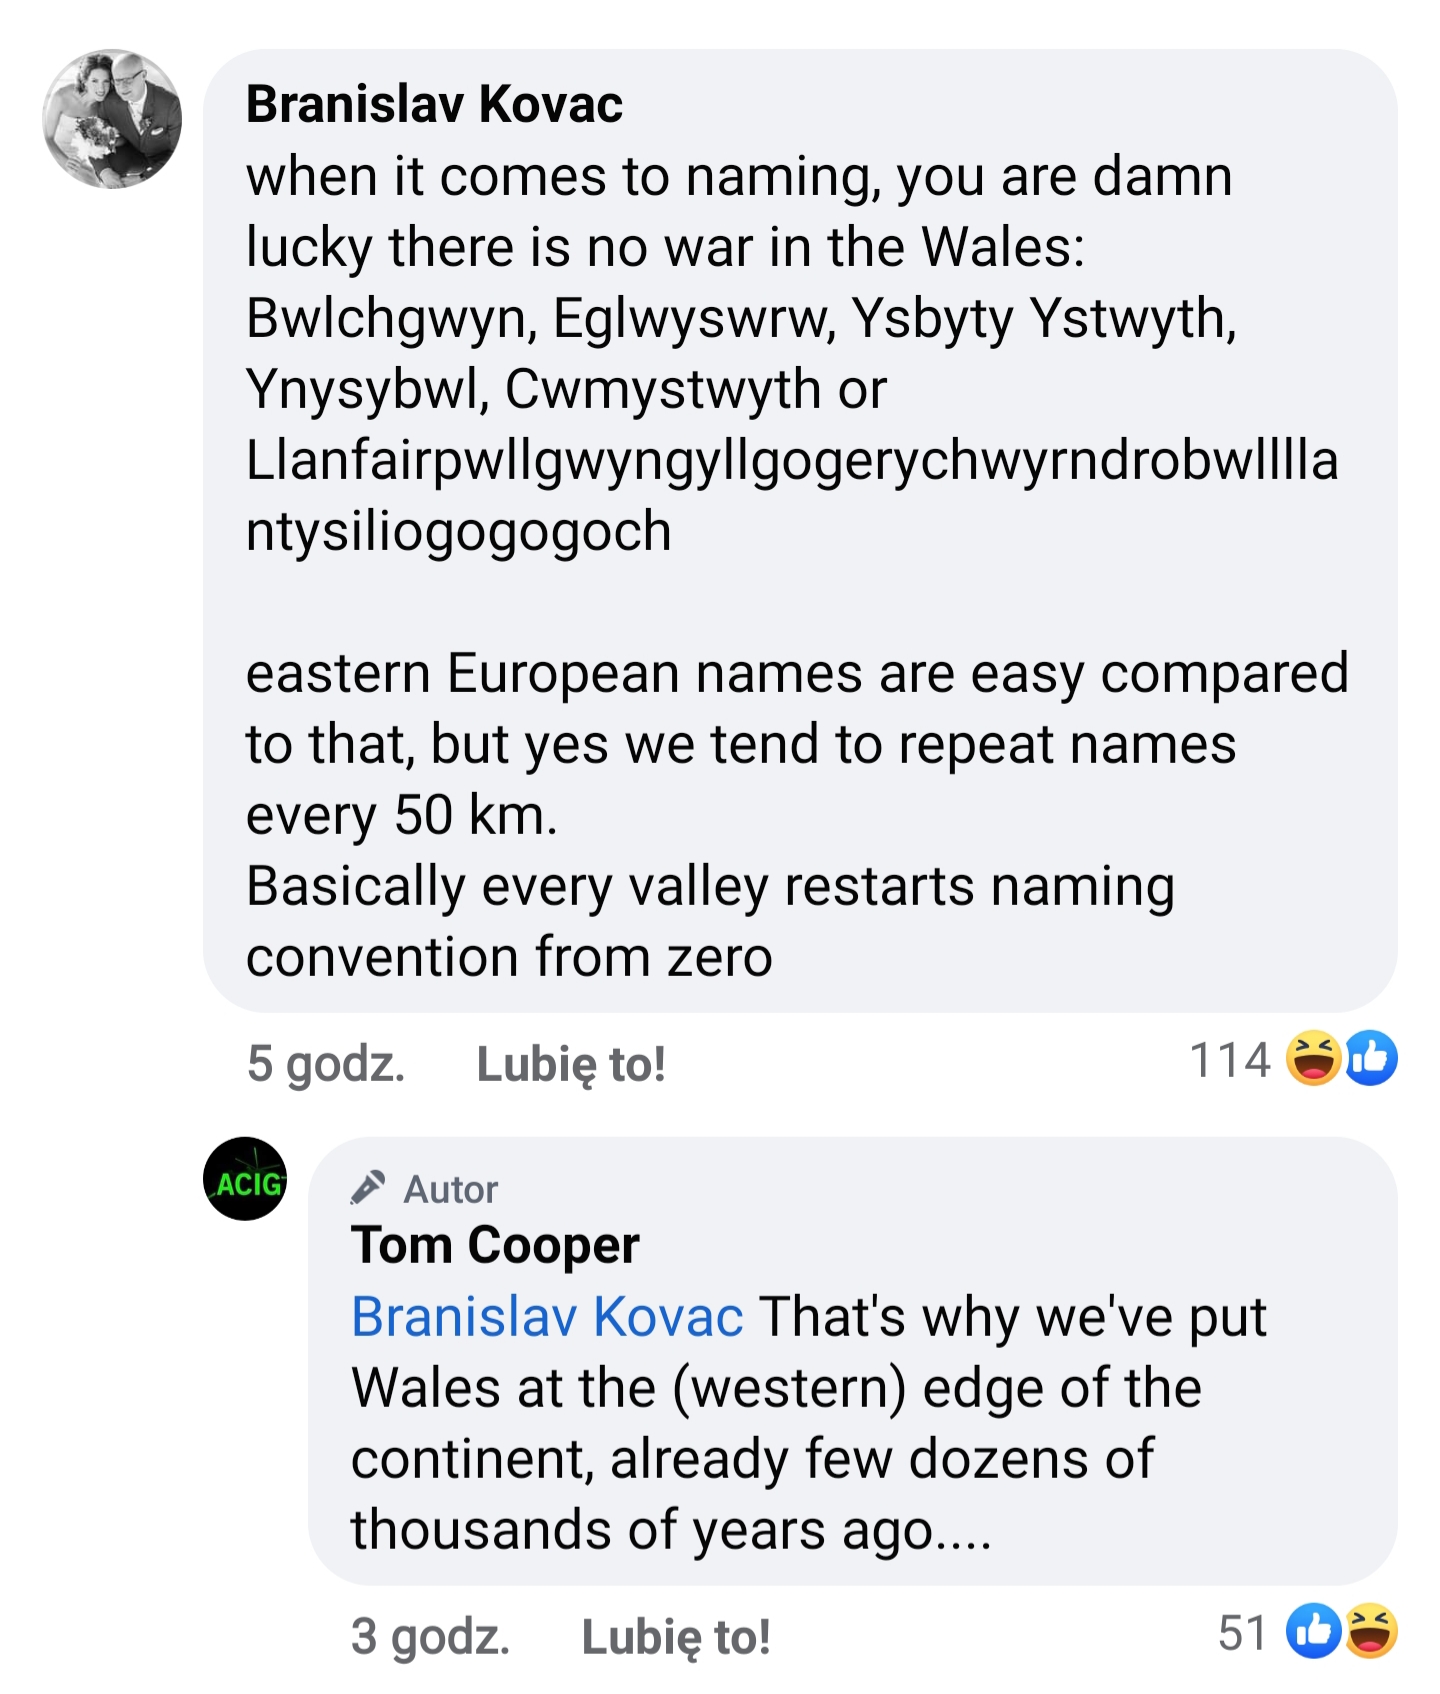1440x1694 pixels.
Task: Click thumbs-up reaction icon next to 51
Action: click(x=1313, y=1632)
